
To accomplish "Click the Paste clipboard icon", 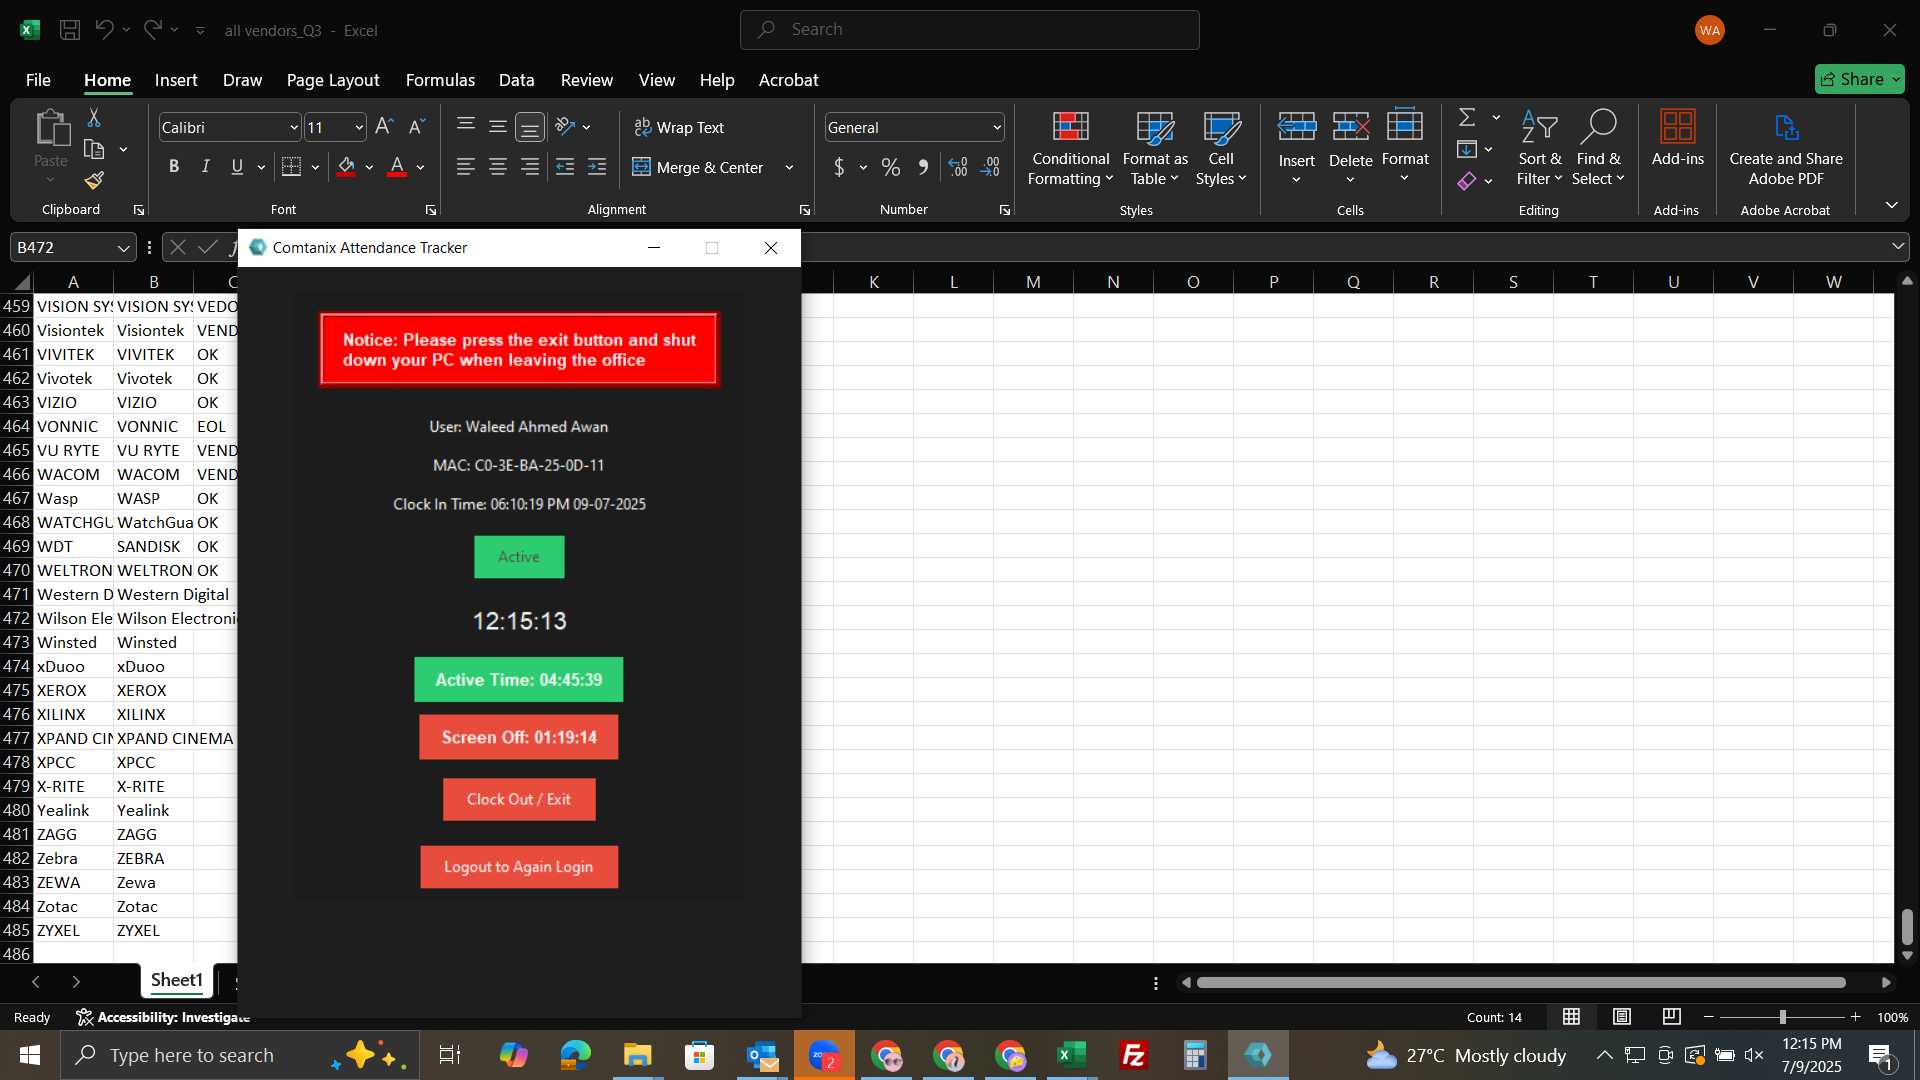I will (51, 129).
